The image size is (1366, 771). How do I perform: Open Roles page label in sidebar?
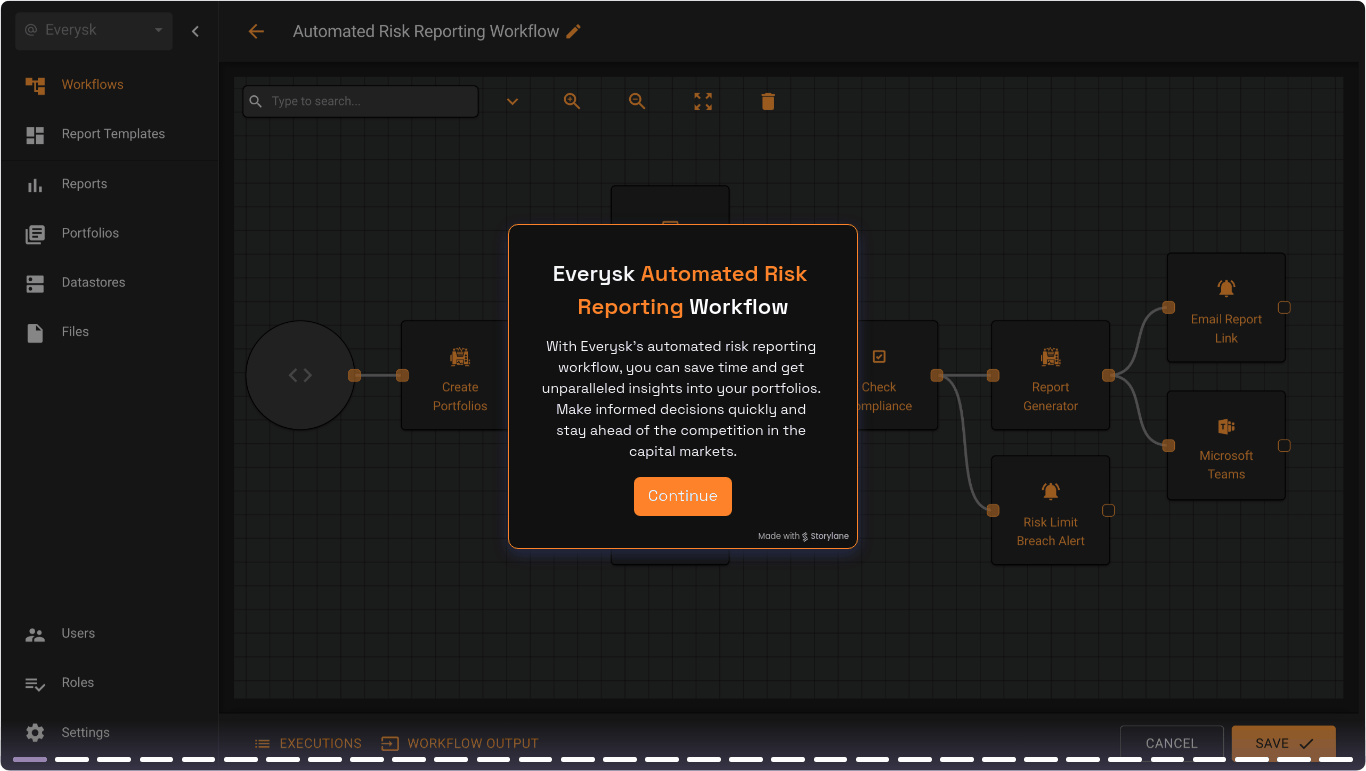point(78,683)
